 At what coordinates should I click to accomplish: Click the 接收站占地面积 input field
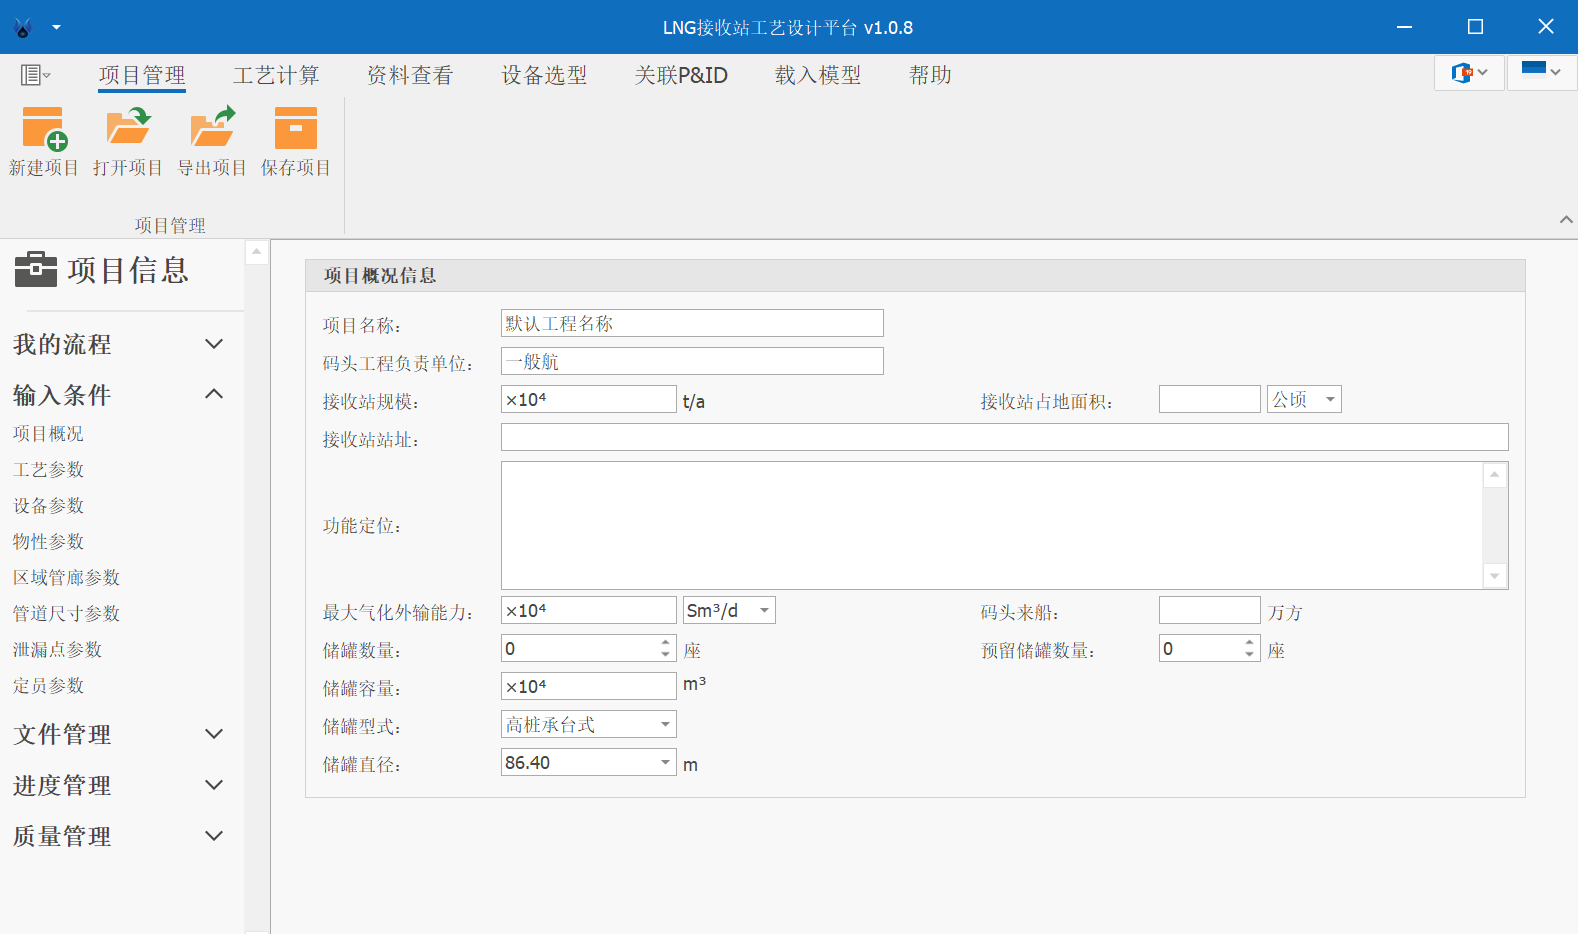pos(1210,399)
